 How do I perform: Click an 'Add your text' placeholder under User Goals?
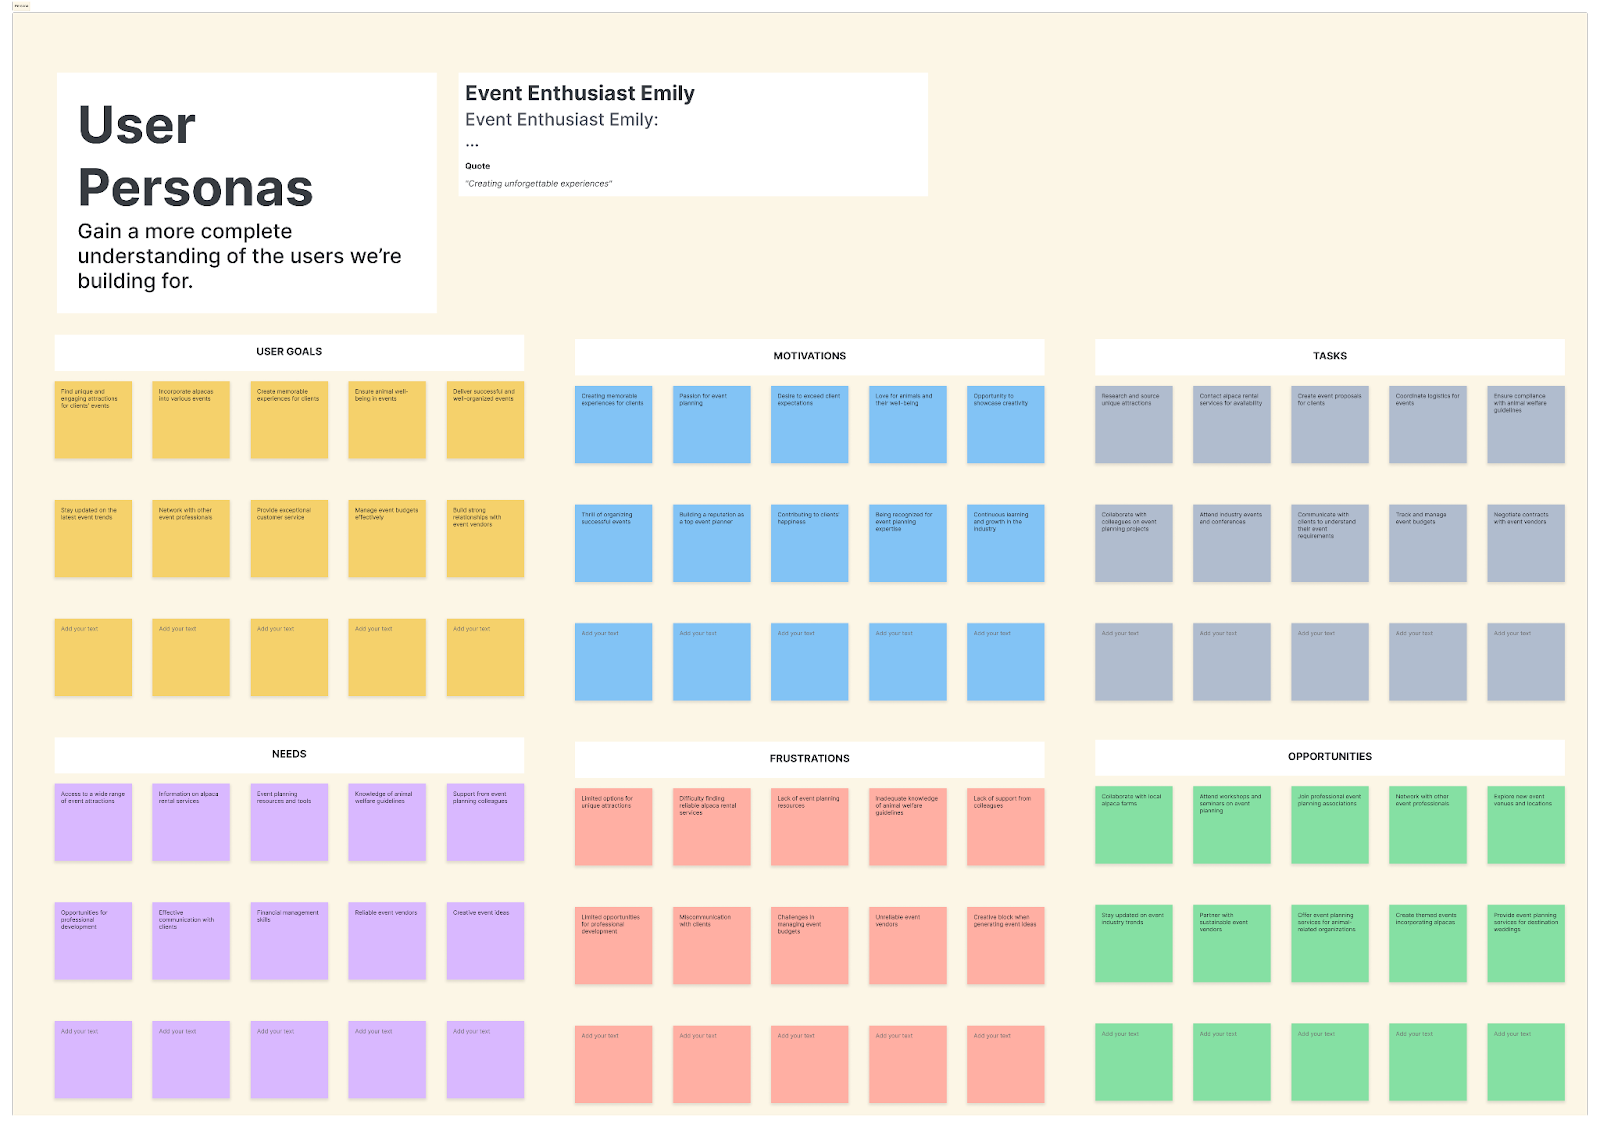93,657
